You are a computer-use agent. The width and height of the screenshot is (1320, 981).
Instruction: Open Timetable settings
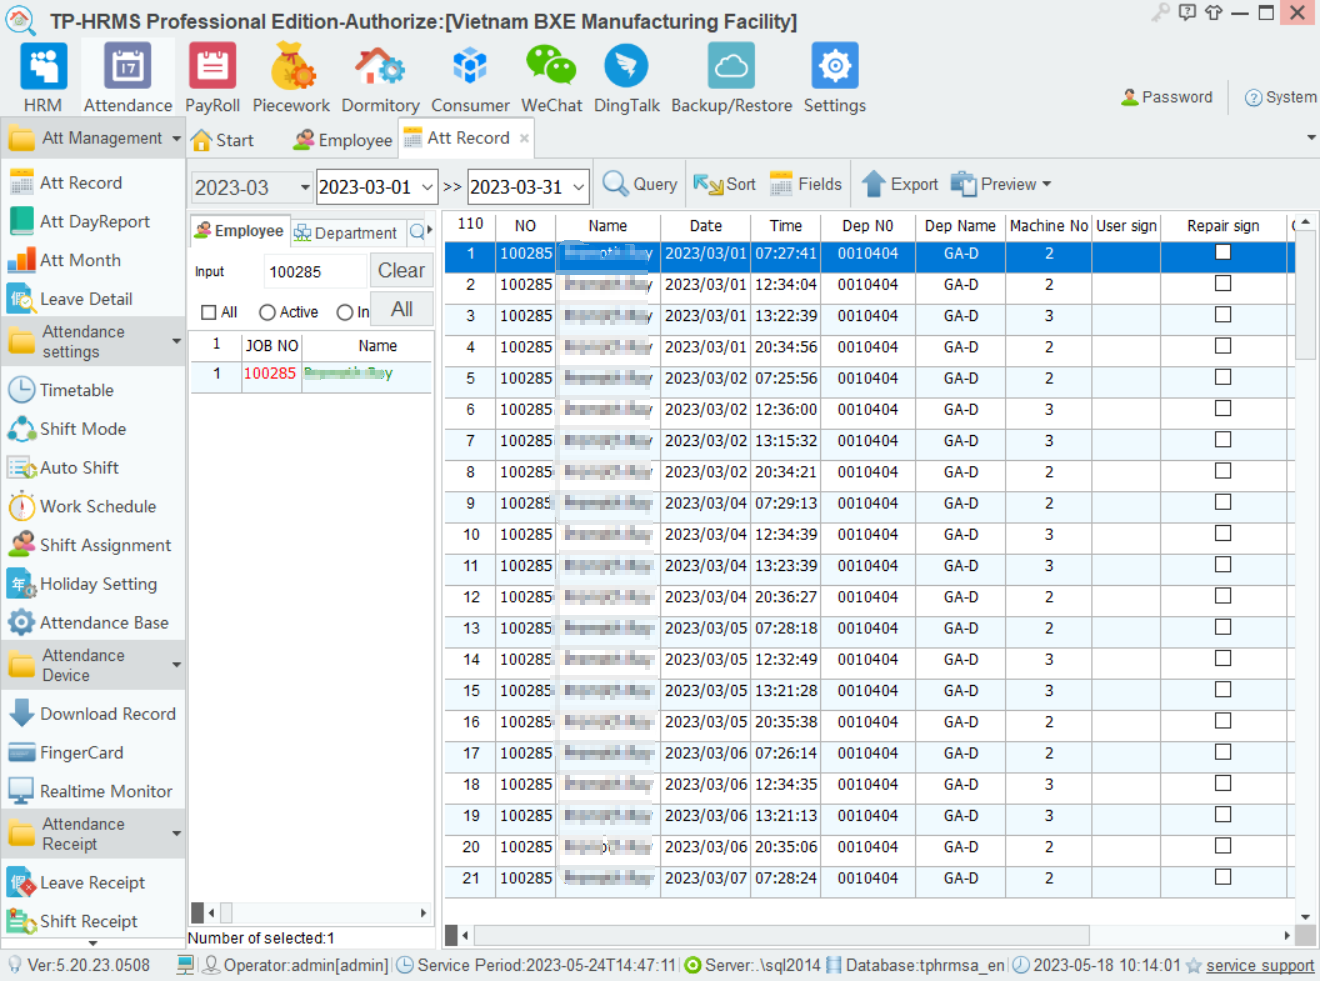76,390
